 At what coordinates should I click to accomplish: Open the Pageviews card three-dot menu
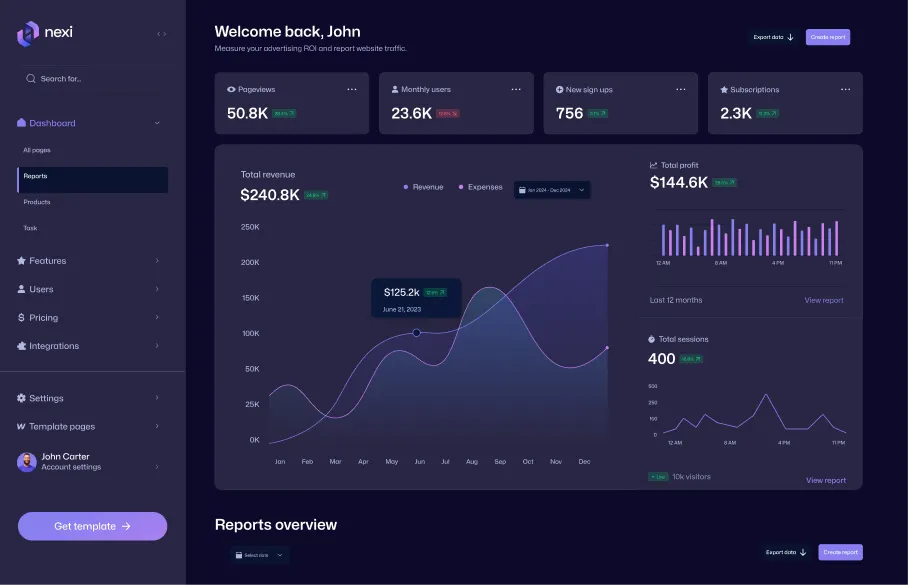pyautogui.click(x=352, y=89)
